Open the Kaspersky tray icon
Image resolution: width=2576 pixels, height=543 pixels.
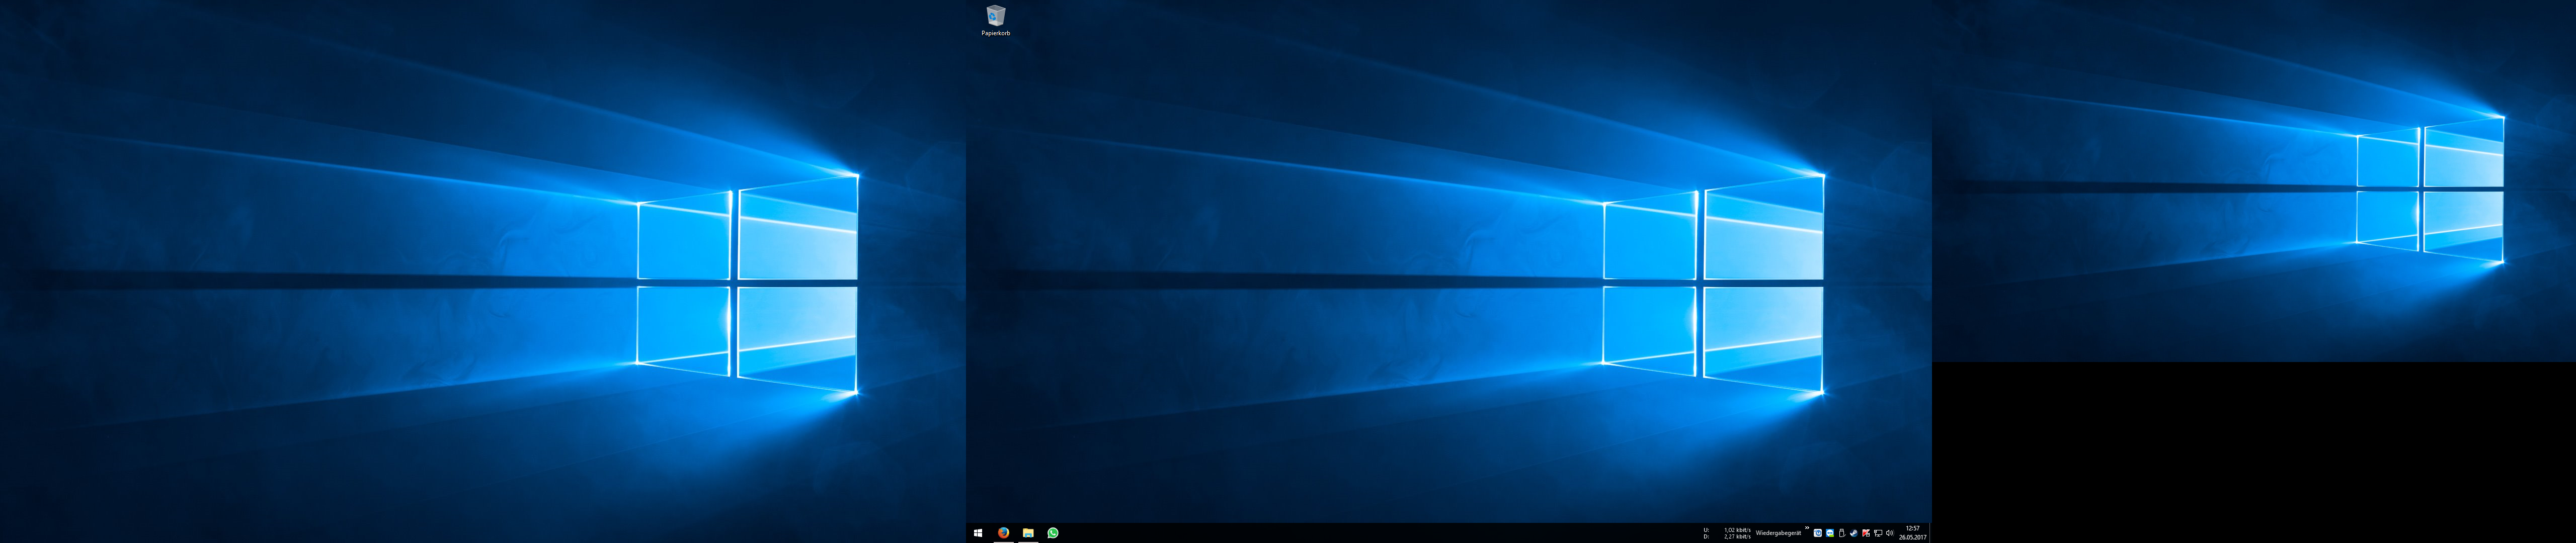pos(1866,533)
